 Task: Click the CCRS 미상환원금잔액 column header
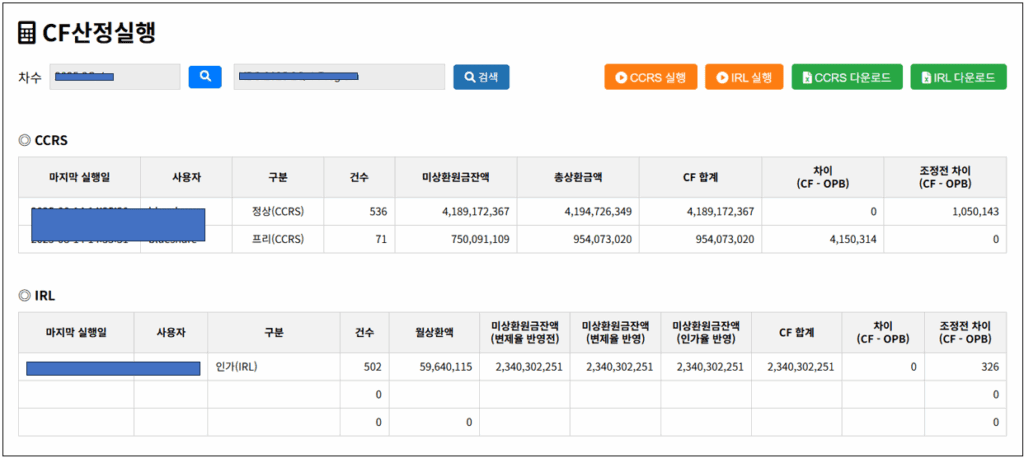(x=456, y=177)
